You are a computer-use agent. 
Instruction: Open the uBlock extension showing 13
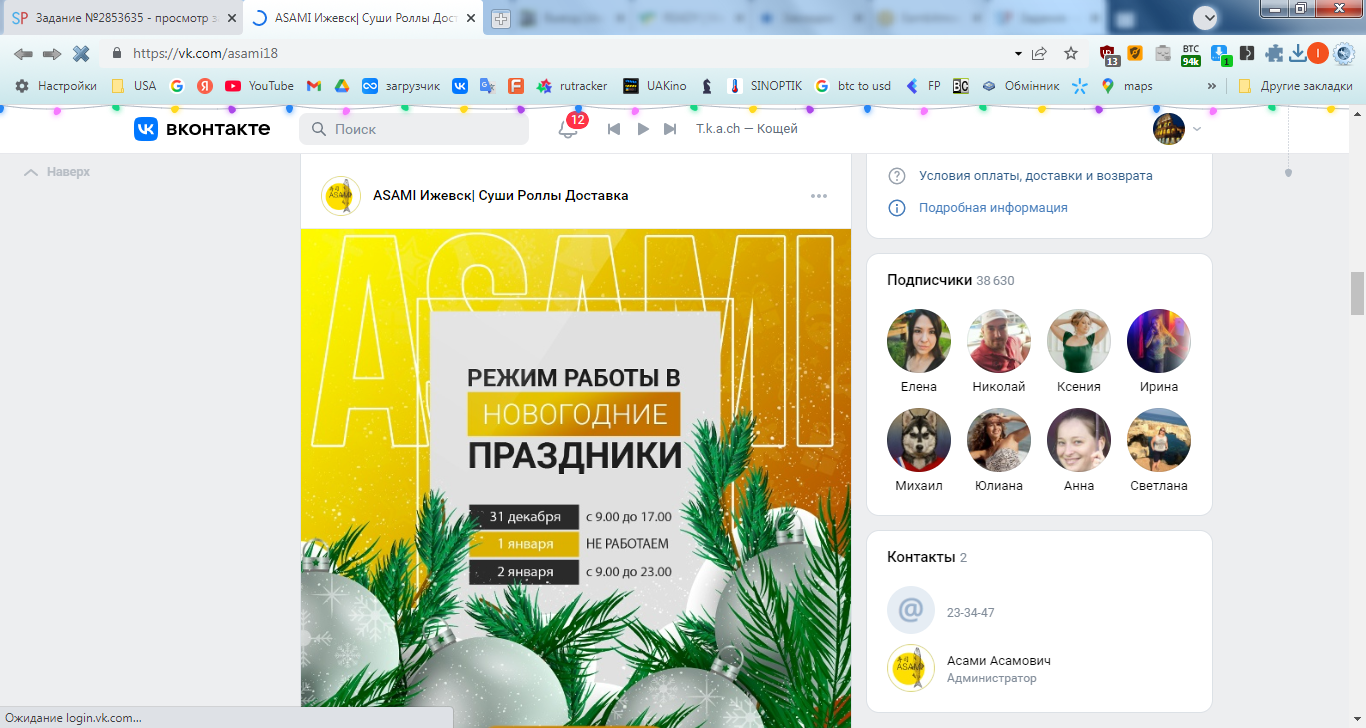tap(1108, 54)
